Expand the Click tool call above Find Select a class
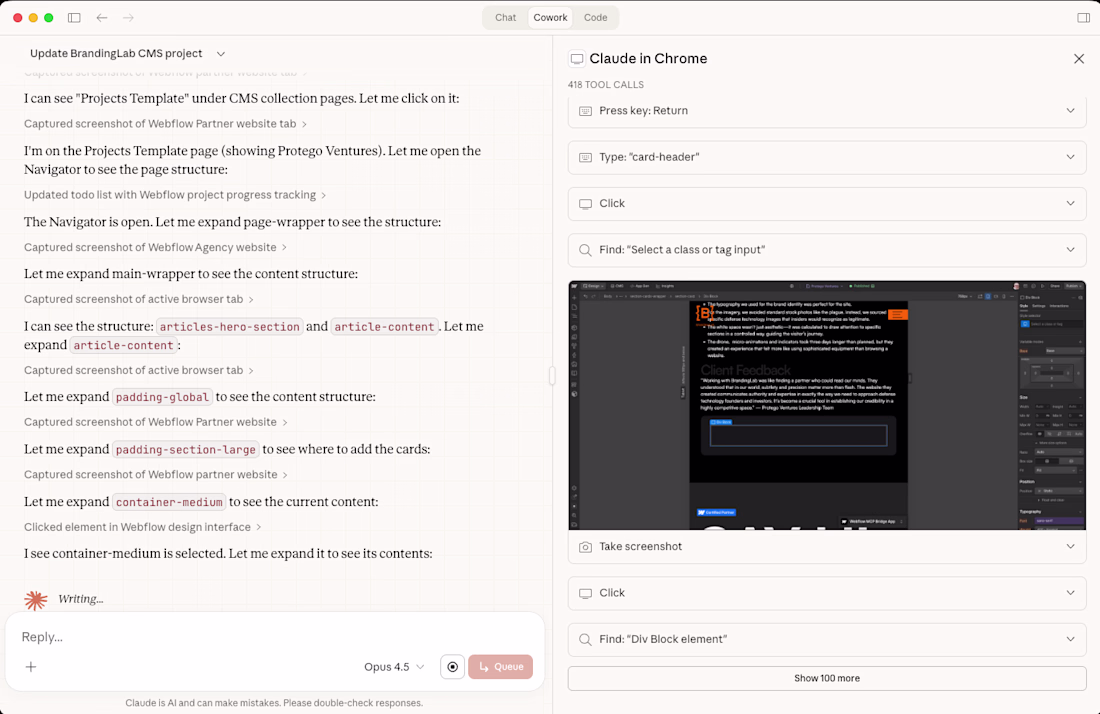The image size is (1100, 714). click(x=1071, y=203)
